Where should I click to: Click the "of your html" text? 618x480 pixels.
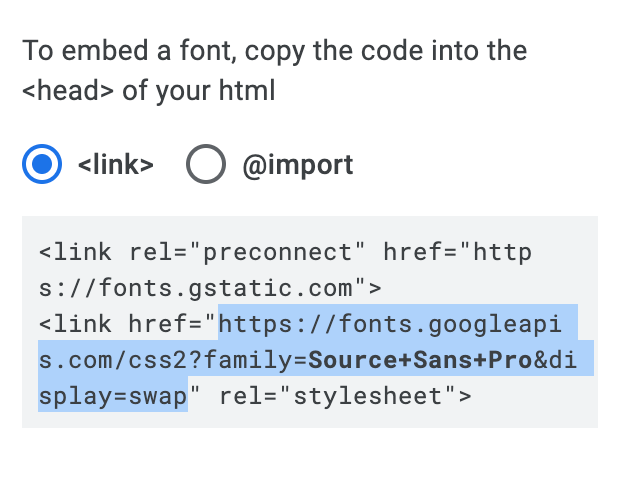point(199,91)
